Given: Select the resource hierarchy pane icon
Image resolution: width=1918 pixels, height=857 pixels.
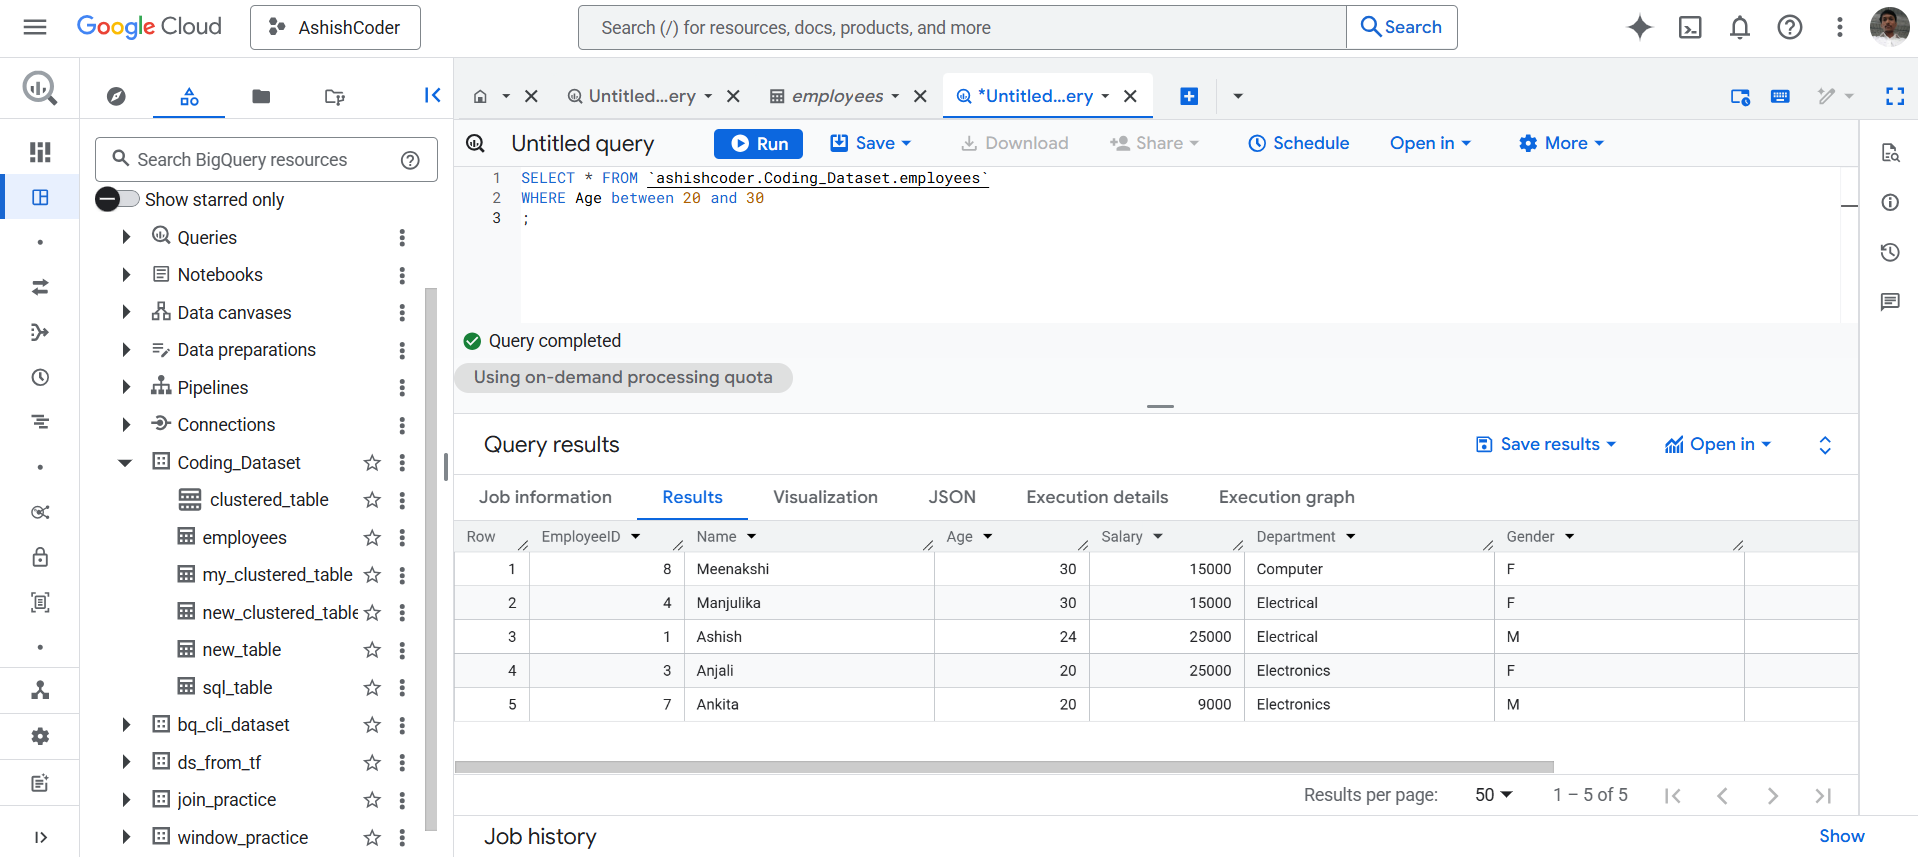Looking at the screenshot, I should tap(189, 96).
